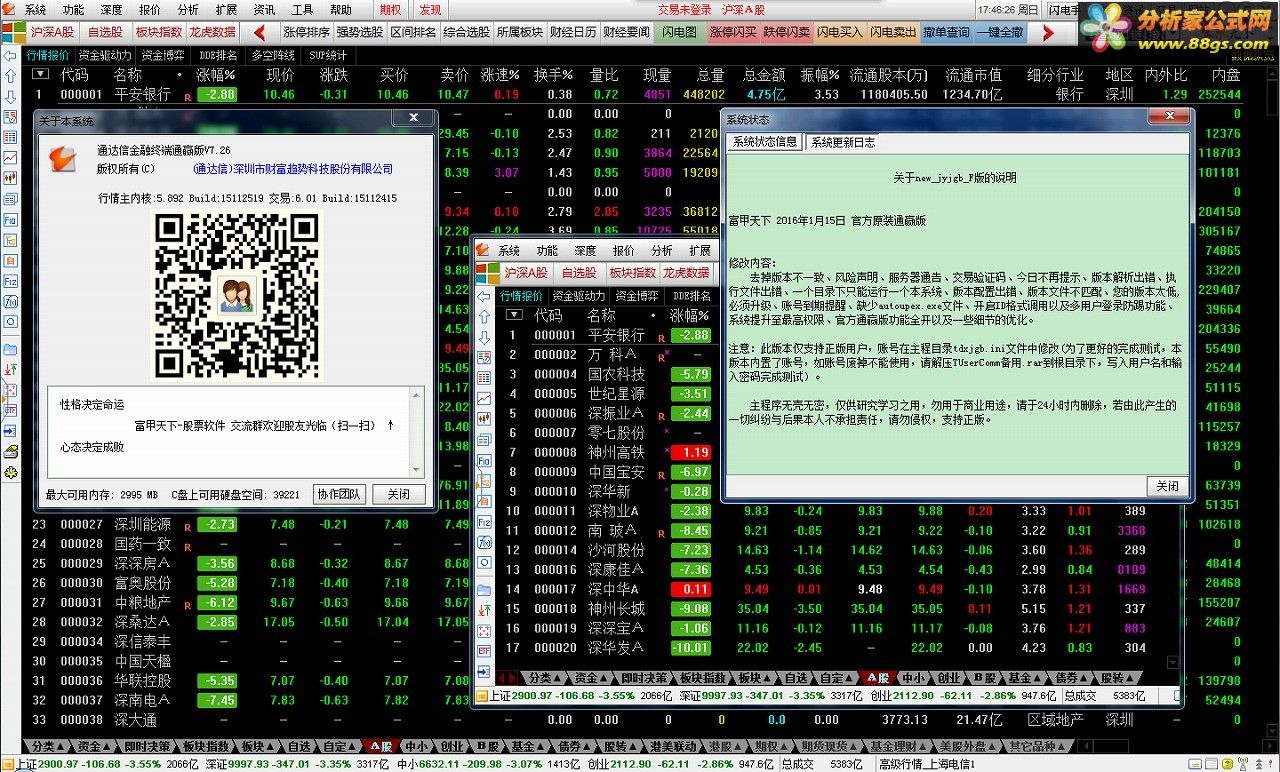Image resolution: width=1280 pixels, height=772 pixels.
Task: Open the 功能 menu in main menu bar
Action: [74, 10]
